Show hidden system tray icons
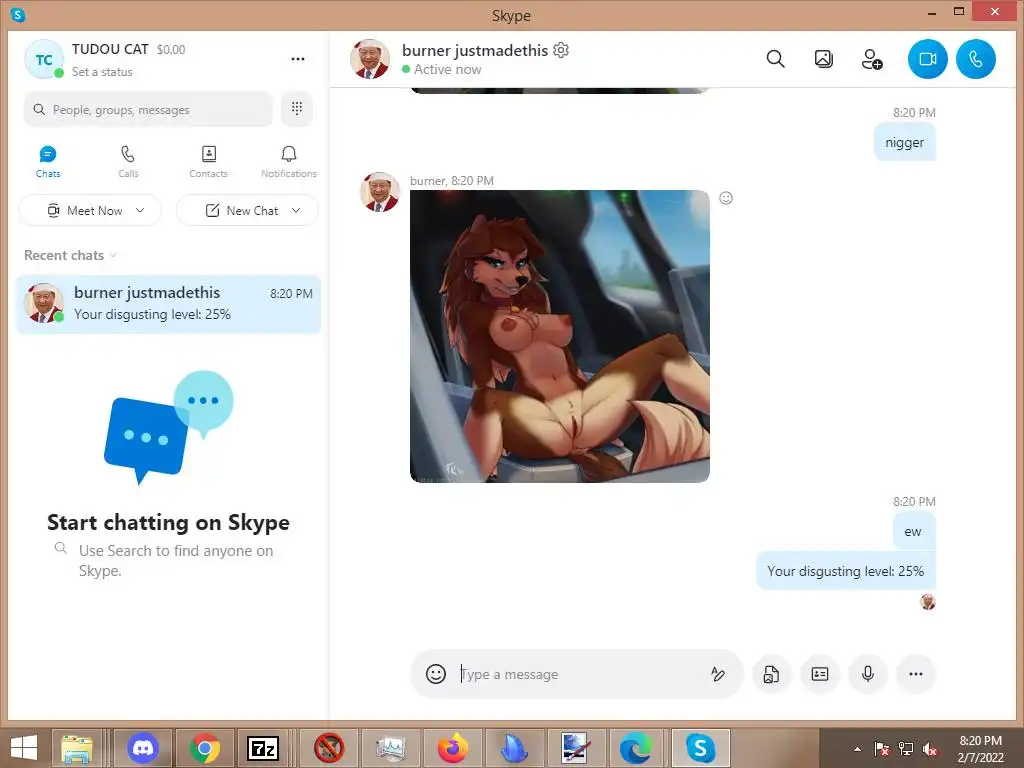This screenshot has width=1024, height=768. click(x=857, y=749)
